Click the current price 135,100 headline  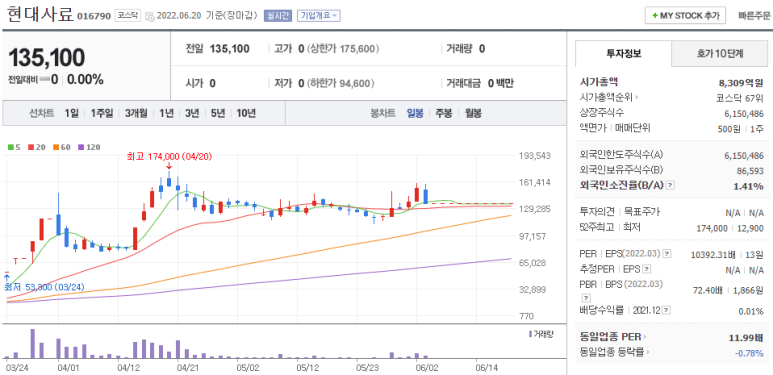[47, 58]
